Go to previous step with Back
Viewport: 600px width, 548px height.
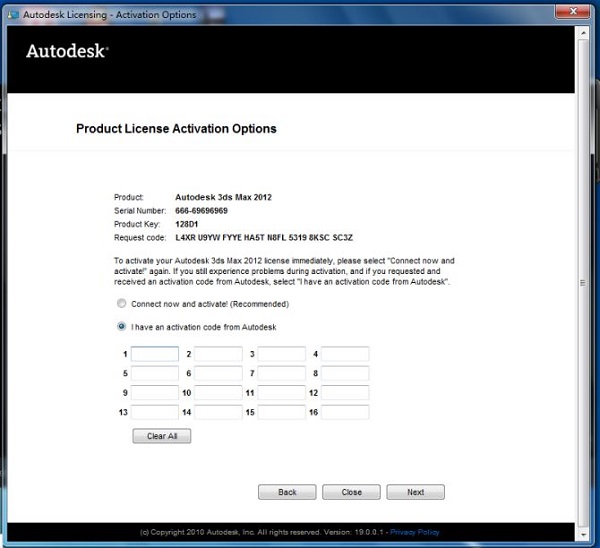[287, 492]
